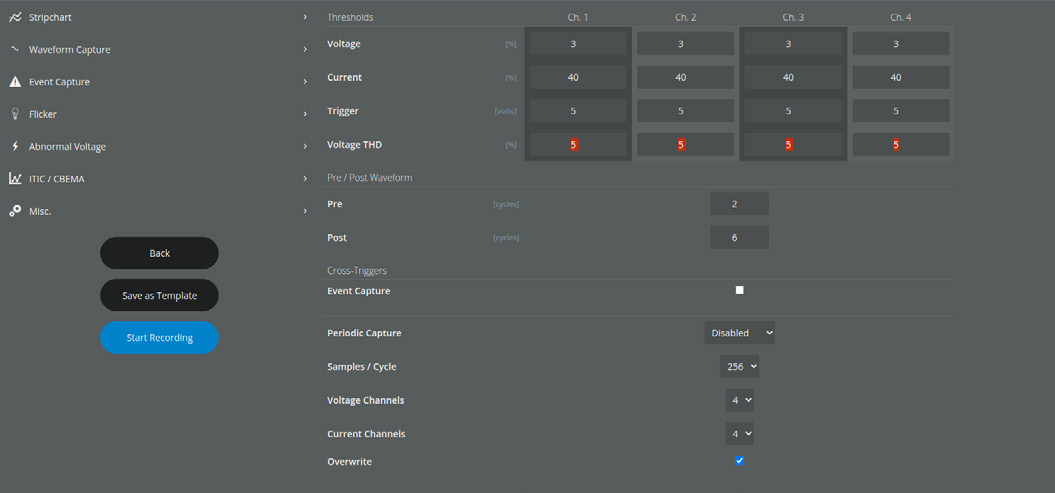Image resolution: width=1055 pixels, height=493 pixels.
Task: Click Voltage threshold field for Ch. 1
Action: click(578, 44)
